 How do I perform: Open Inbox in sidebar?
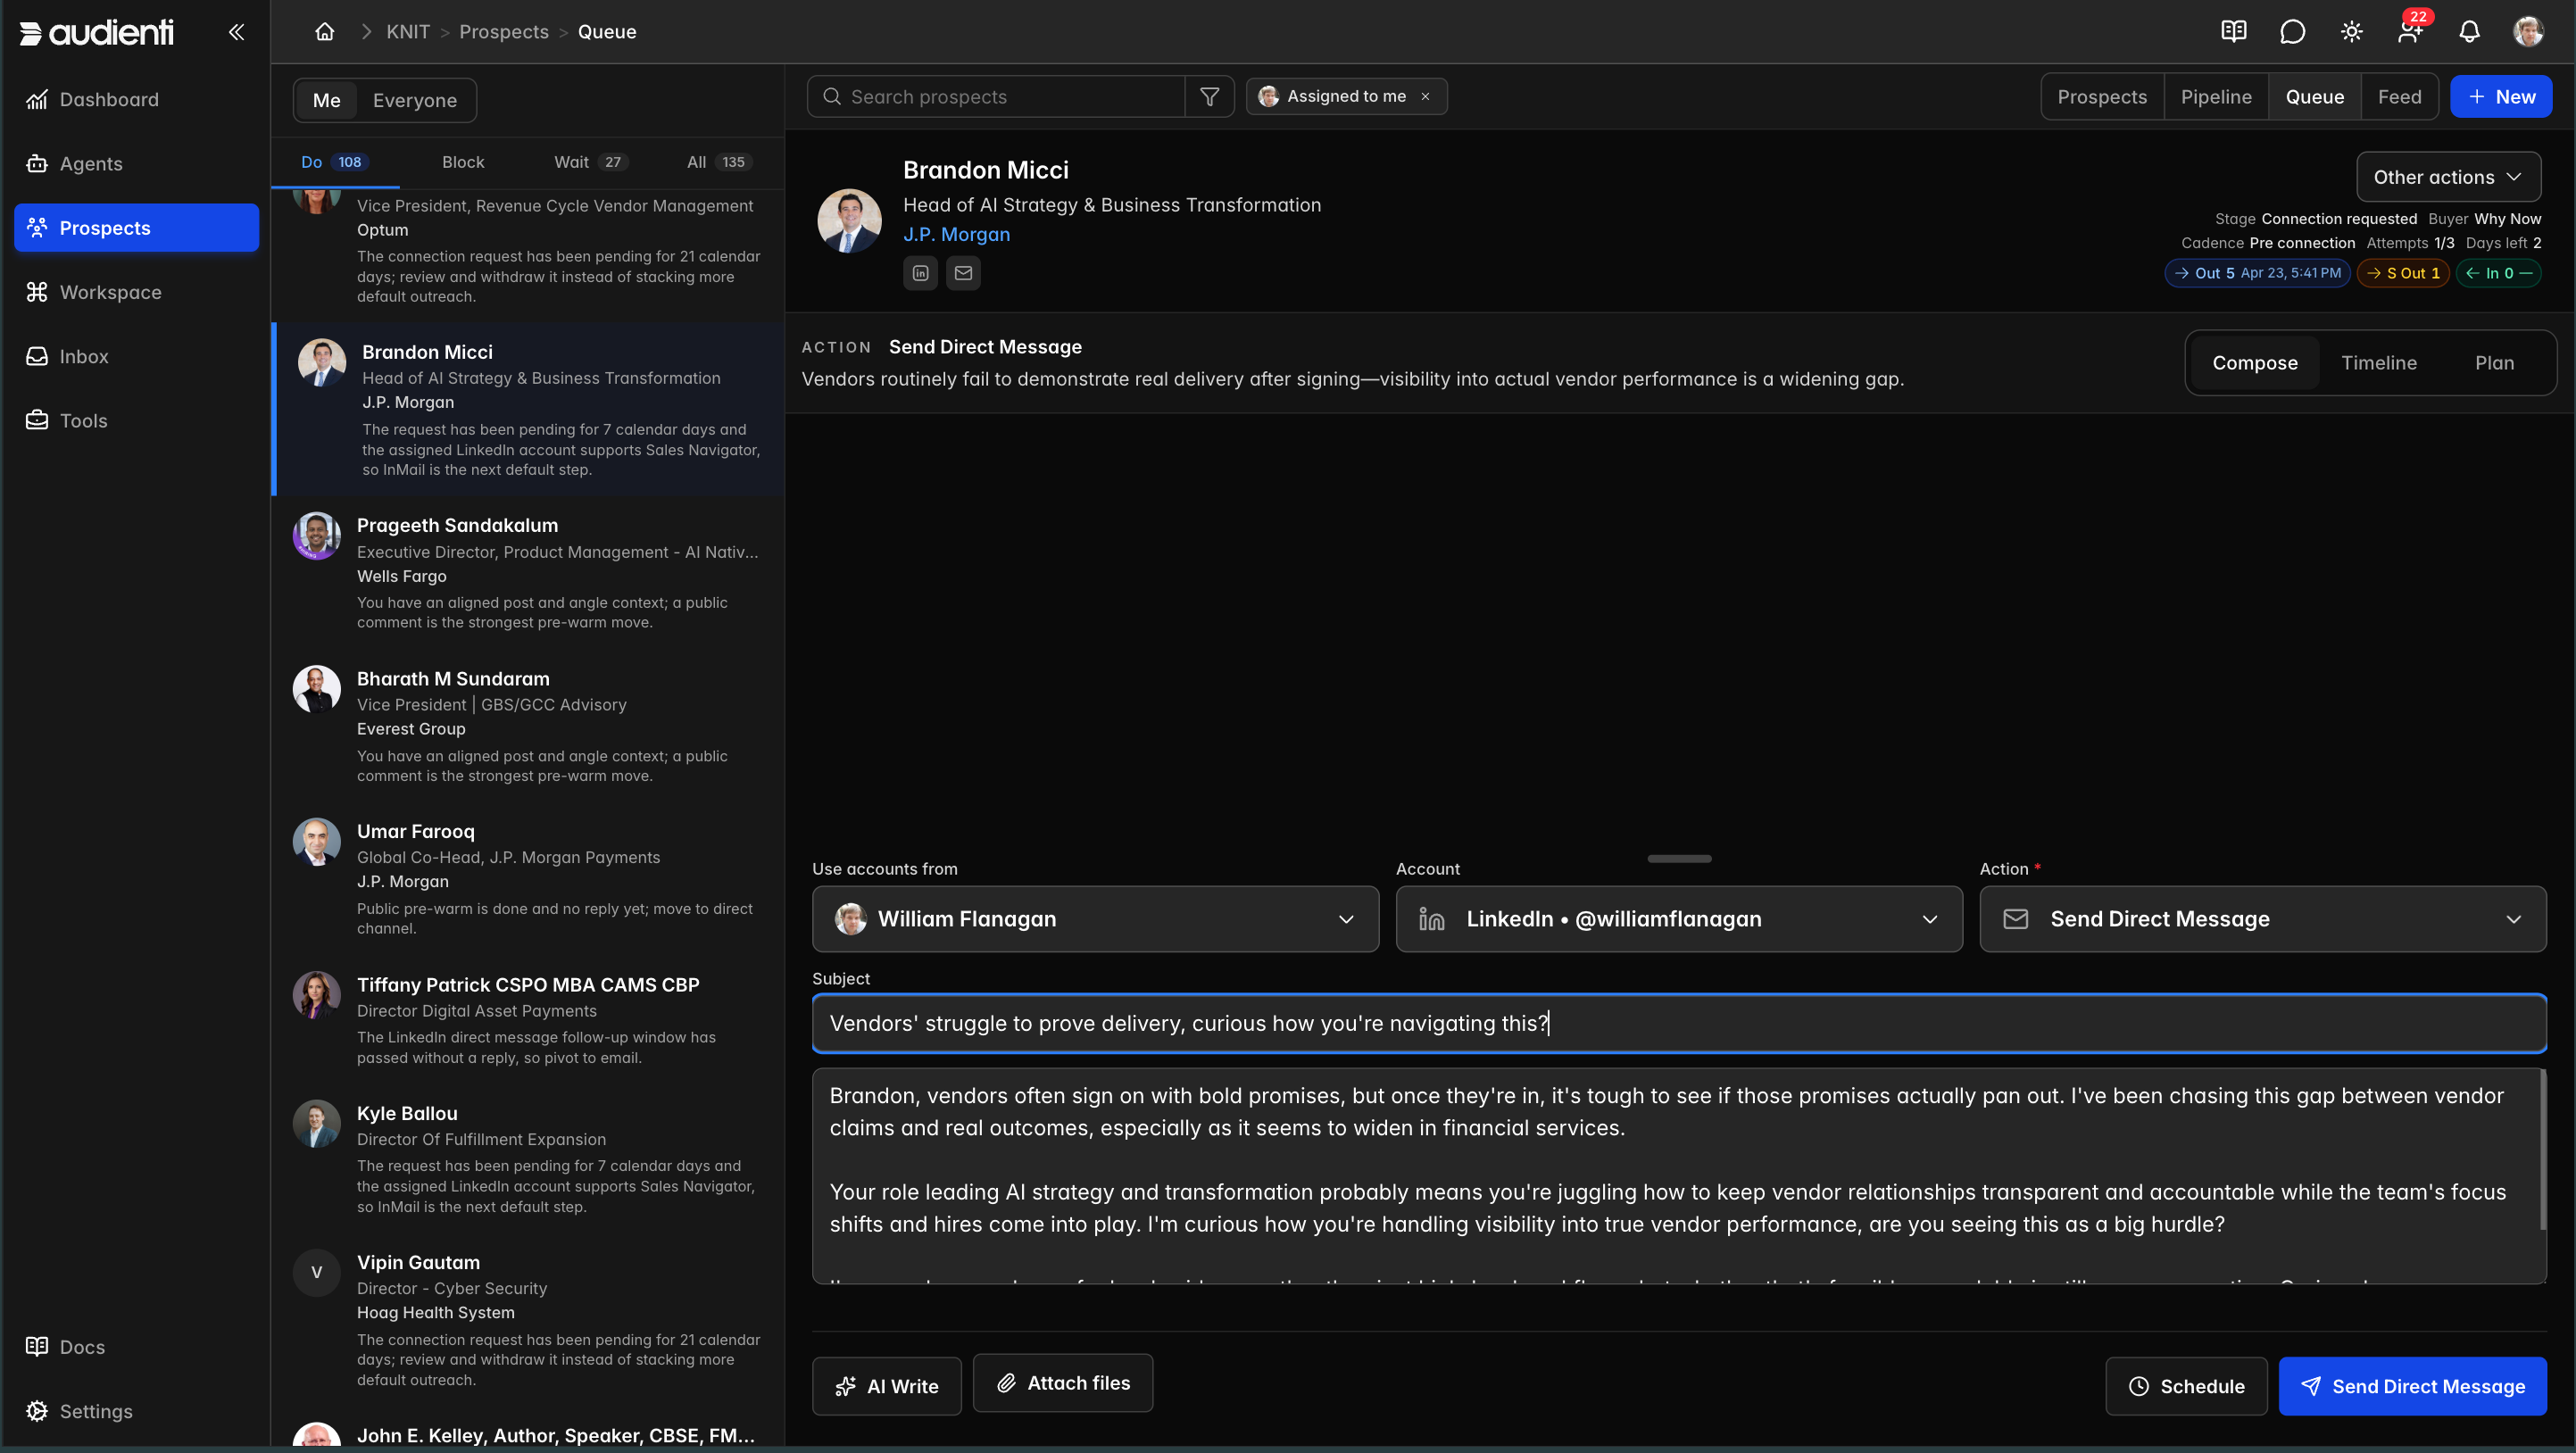[136, 356]
